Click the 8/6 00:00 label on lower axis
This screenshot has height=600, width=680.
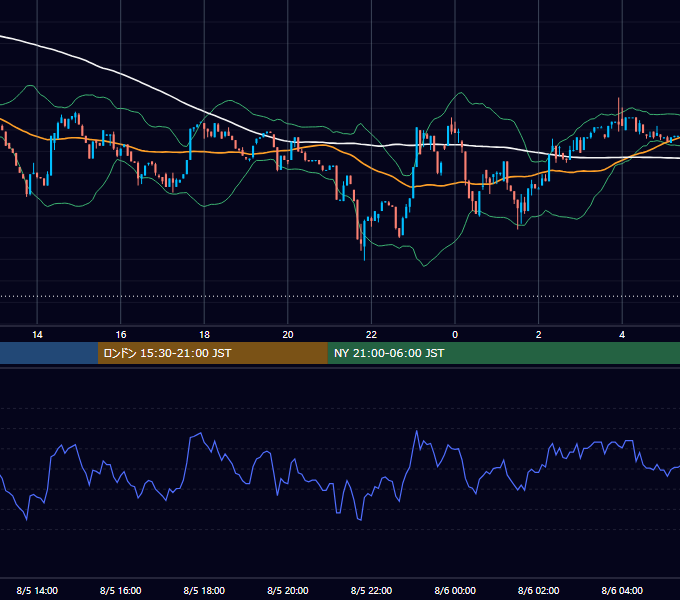tap(455, 590)
